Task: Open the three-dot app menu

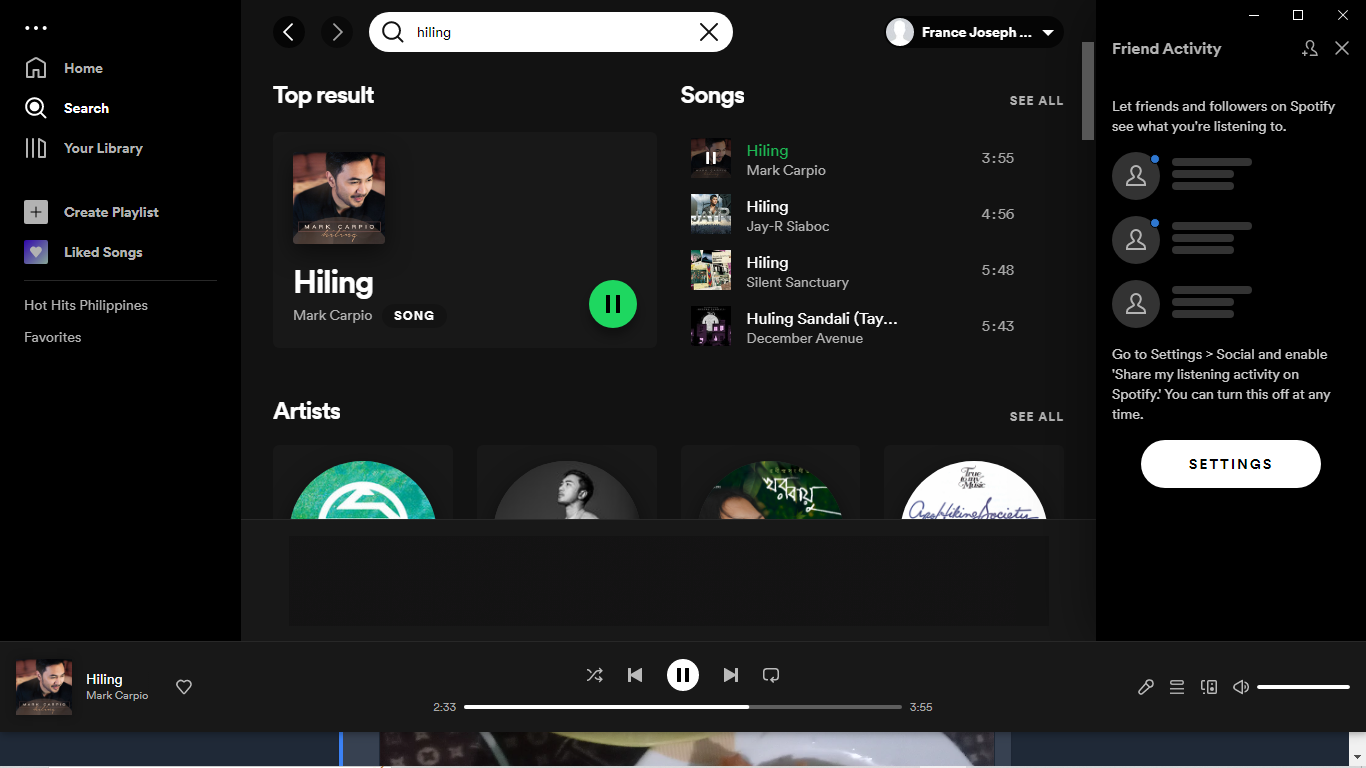Action: pos(36,28)
